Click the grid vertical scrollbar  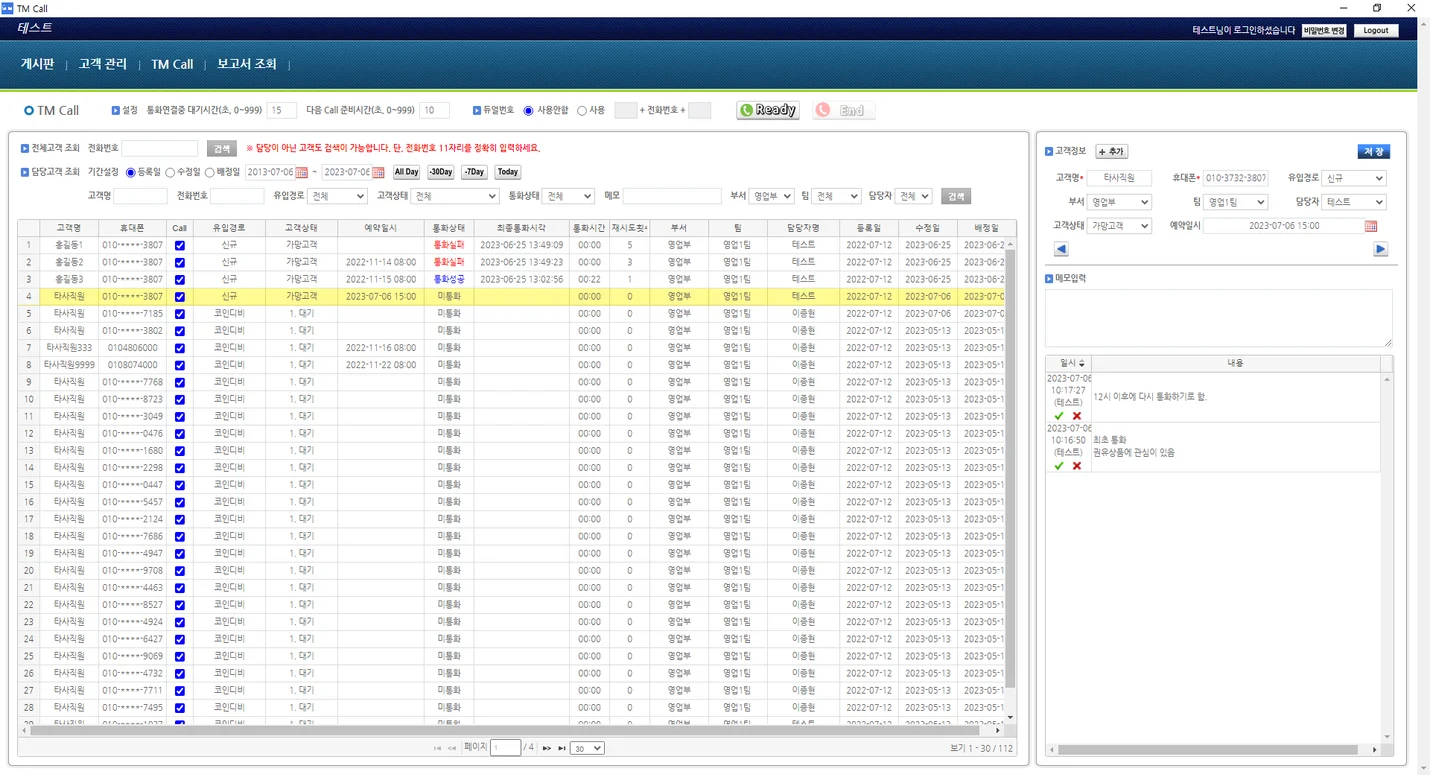pos(1010,470)
